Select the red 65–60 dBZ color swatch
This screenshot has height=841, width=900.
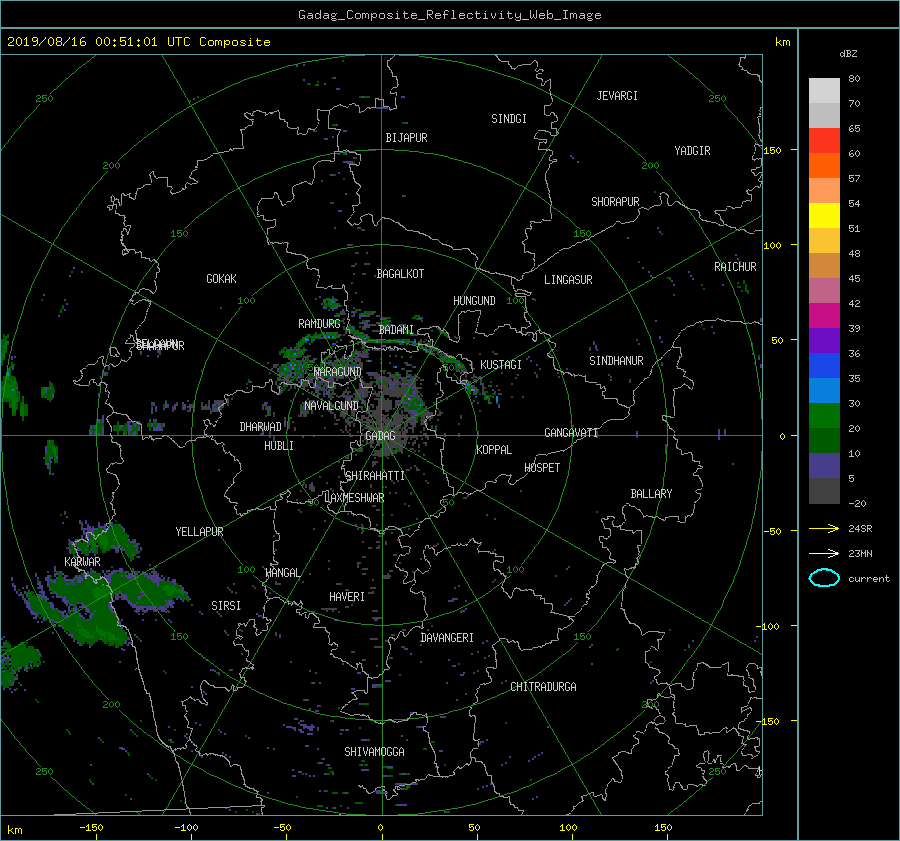pyautogui.click(x=824, y=141)
